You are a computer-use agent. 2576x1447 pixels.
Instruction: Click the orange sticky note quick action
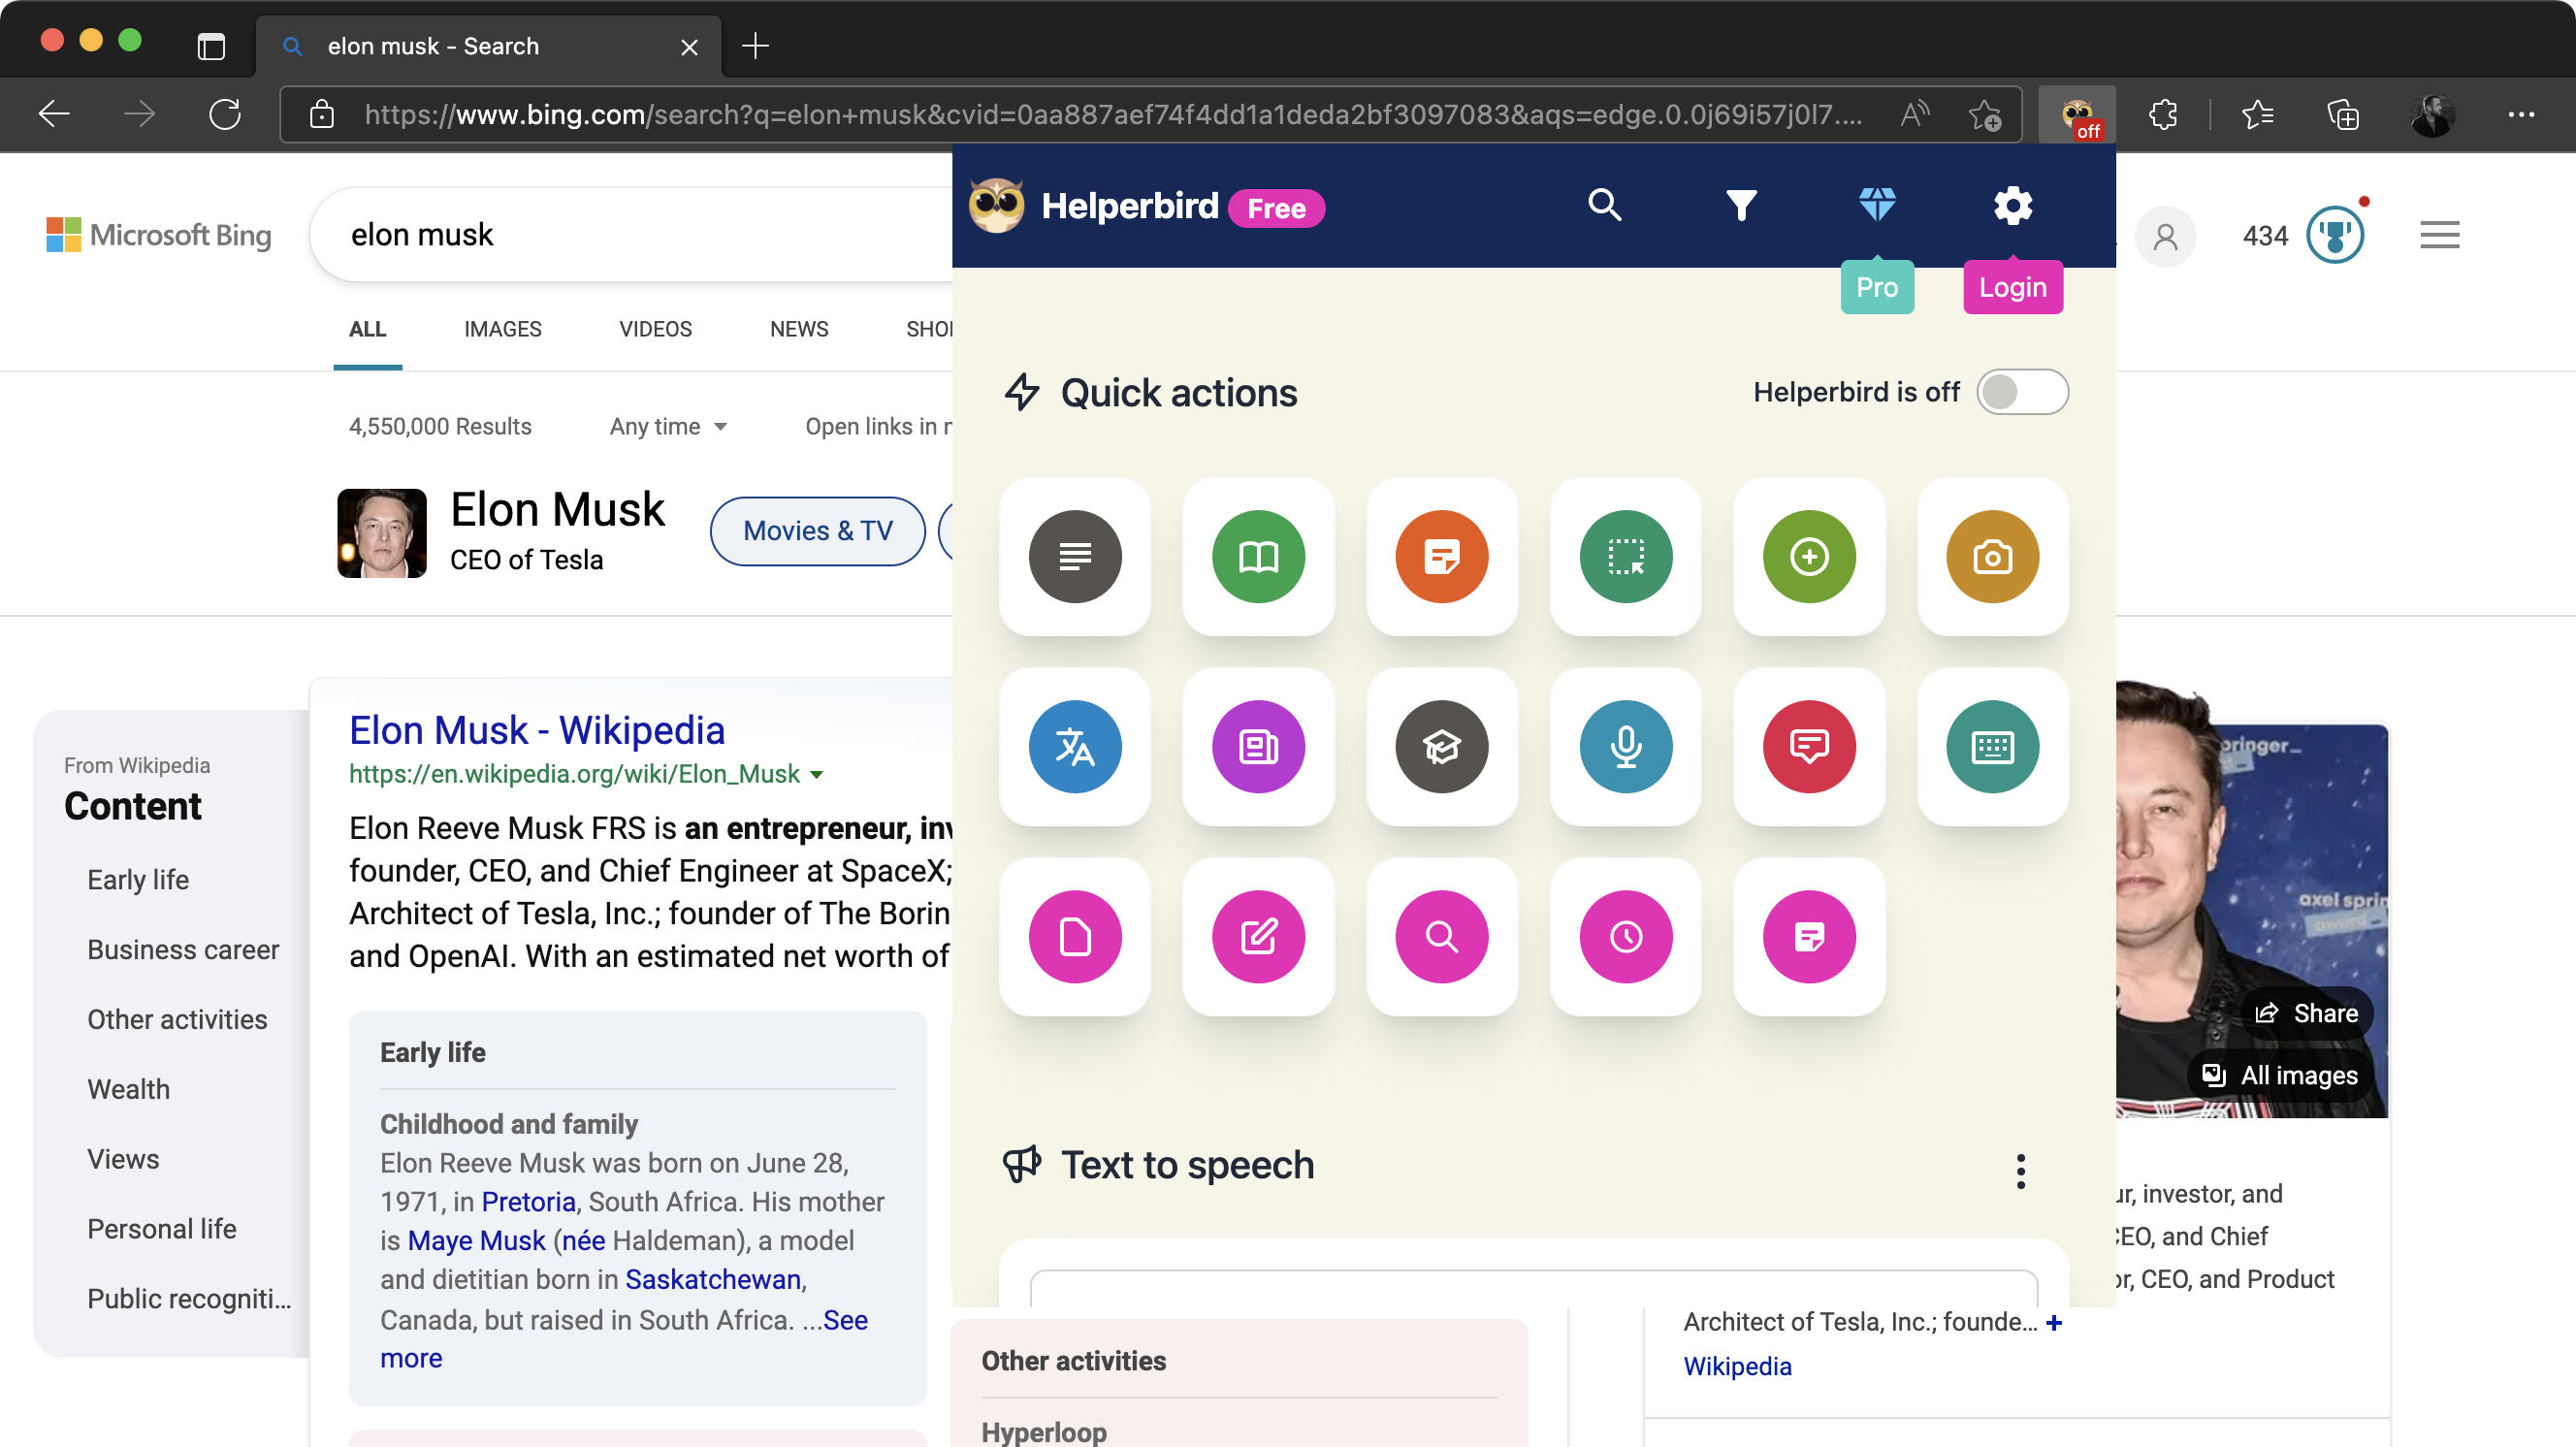tap(1441, 556)
